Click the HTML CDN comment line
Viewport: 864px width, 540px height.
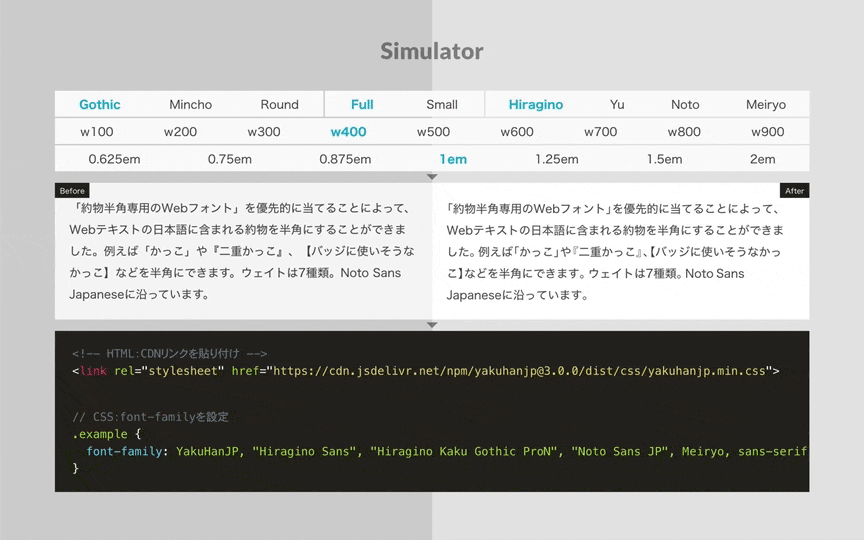tap(169, 353)
